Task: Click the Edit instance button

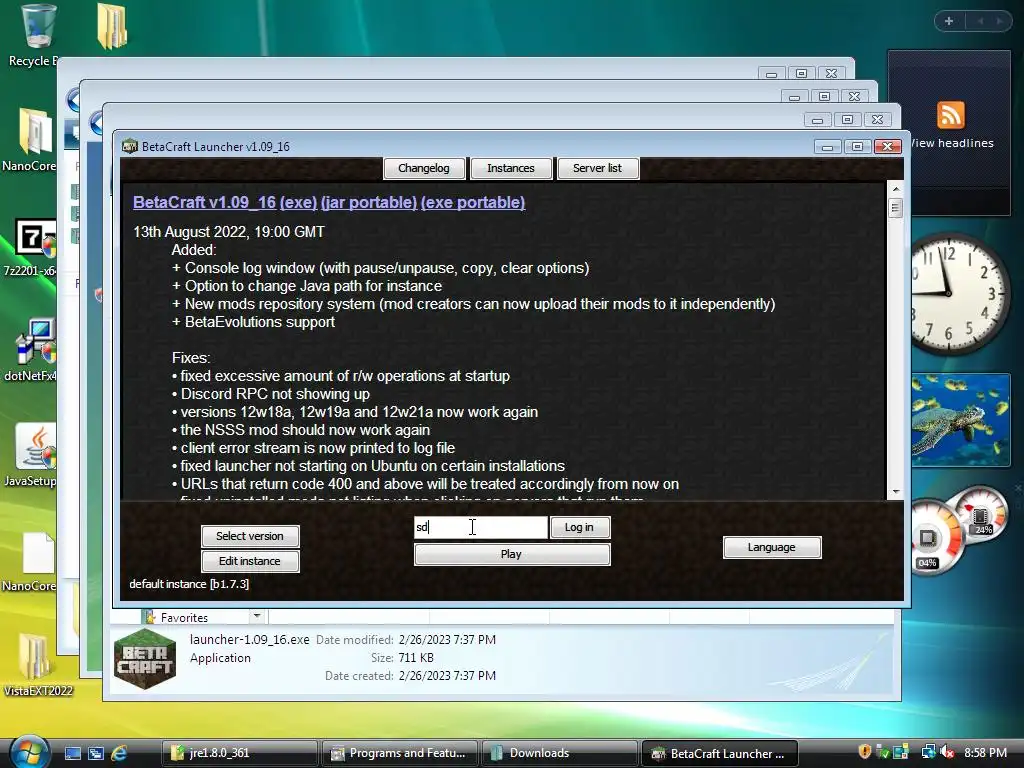Action: 250,561
